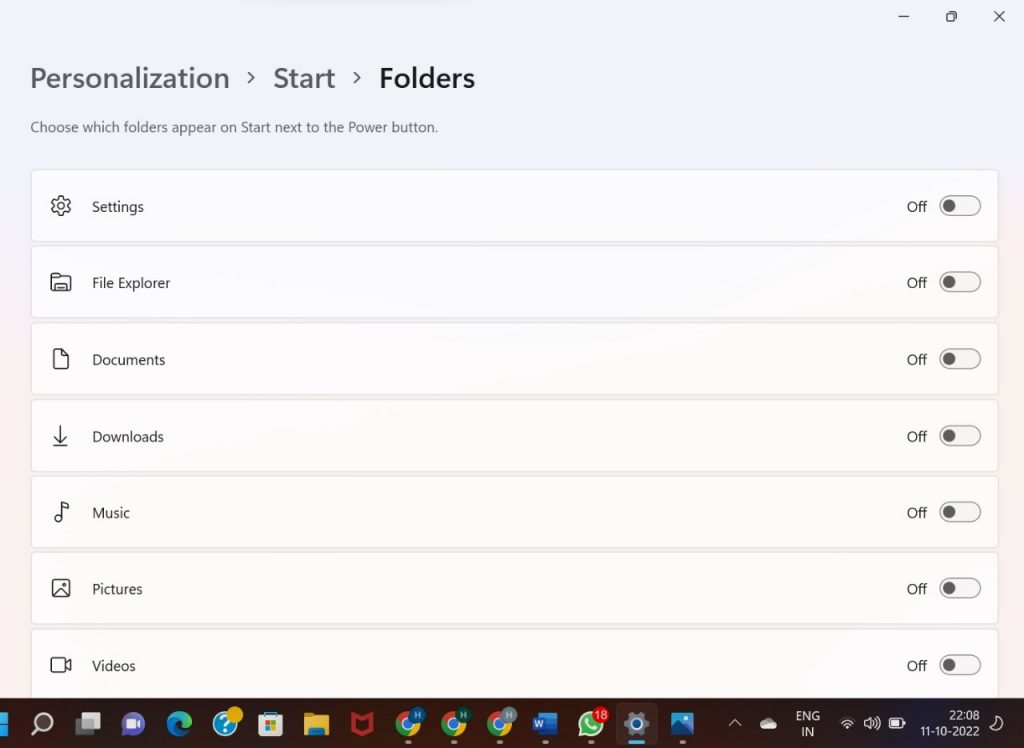Open WhatsApp with 18 notifications

[591, 723]
